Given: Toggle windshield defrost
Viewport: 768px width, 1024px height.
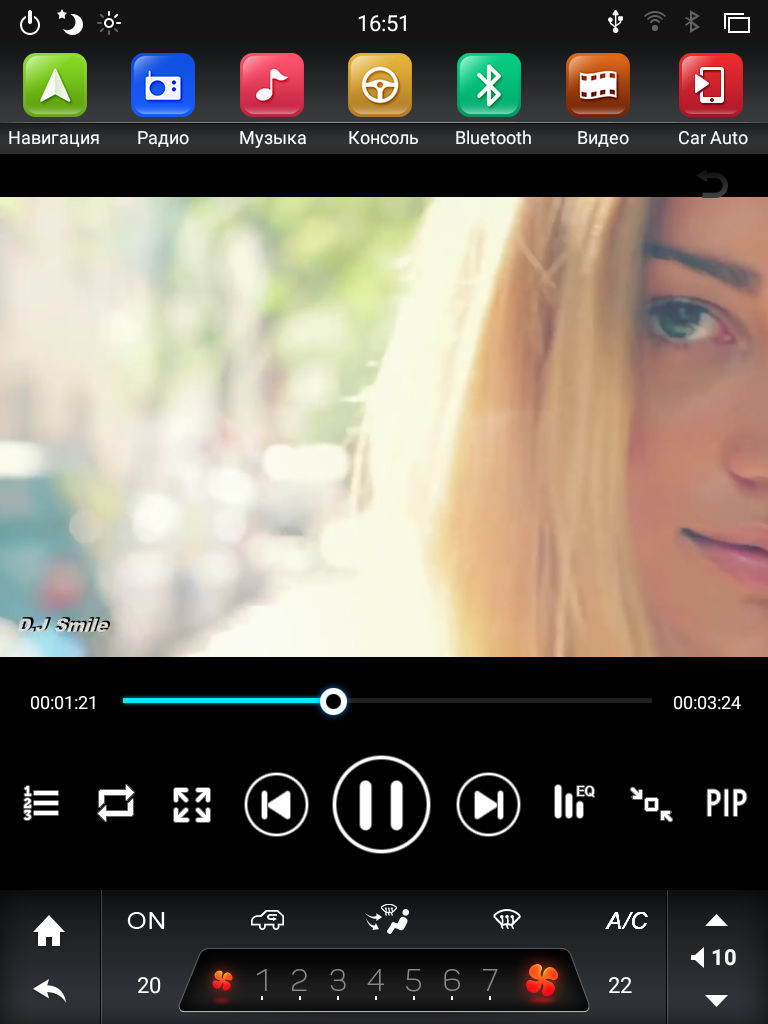Looking at the screenshot, I should pos(507,920).
